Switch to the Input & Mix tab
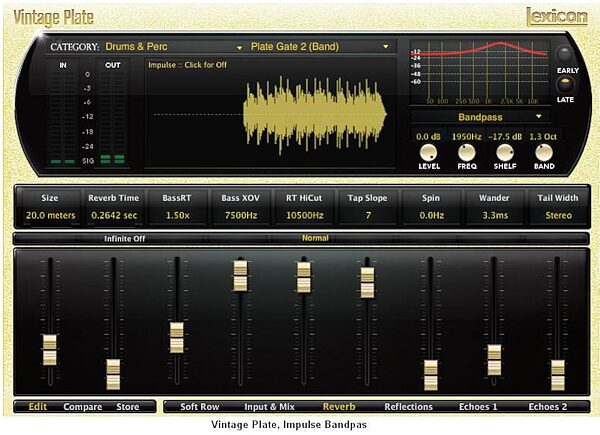The image size is (600, 435). pyautogui.click(x=269, y=407)
